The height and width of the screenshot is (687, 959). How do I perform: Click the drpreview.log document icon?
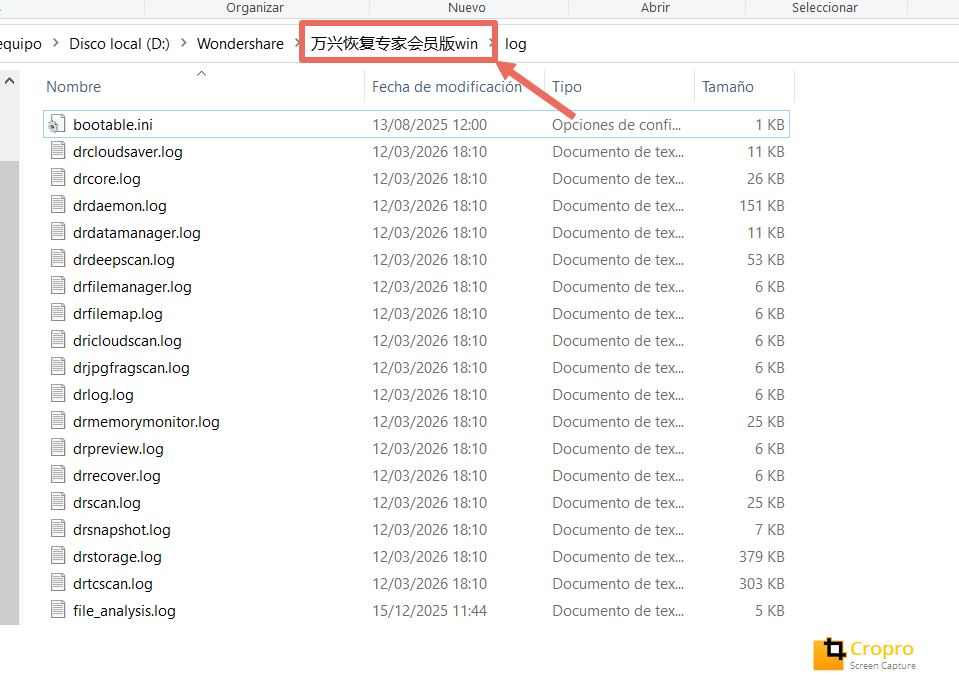click(58, 447)
